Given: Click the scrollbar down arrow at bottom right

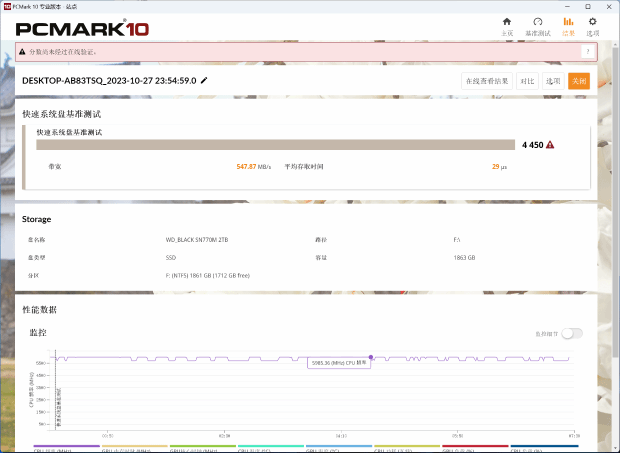Looking at the screenshot, I should pos(616,449).
